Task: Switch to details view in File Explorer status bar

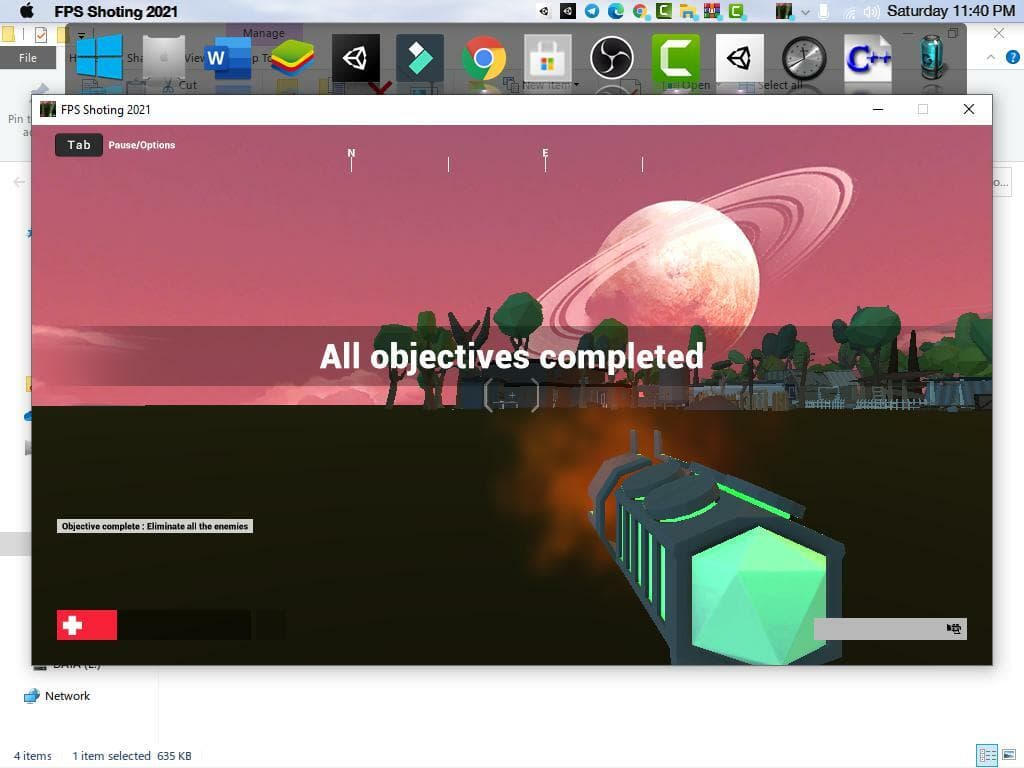Action: tap(987, 756)
